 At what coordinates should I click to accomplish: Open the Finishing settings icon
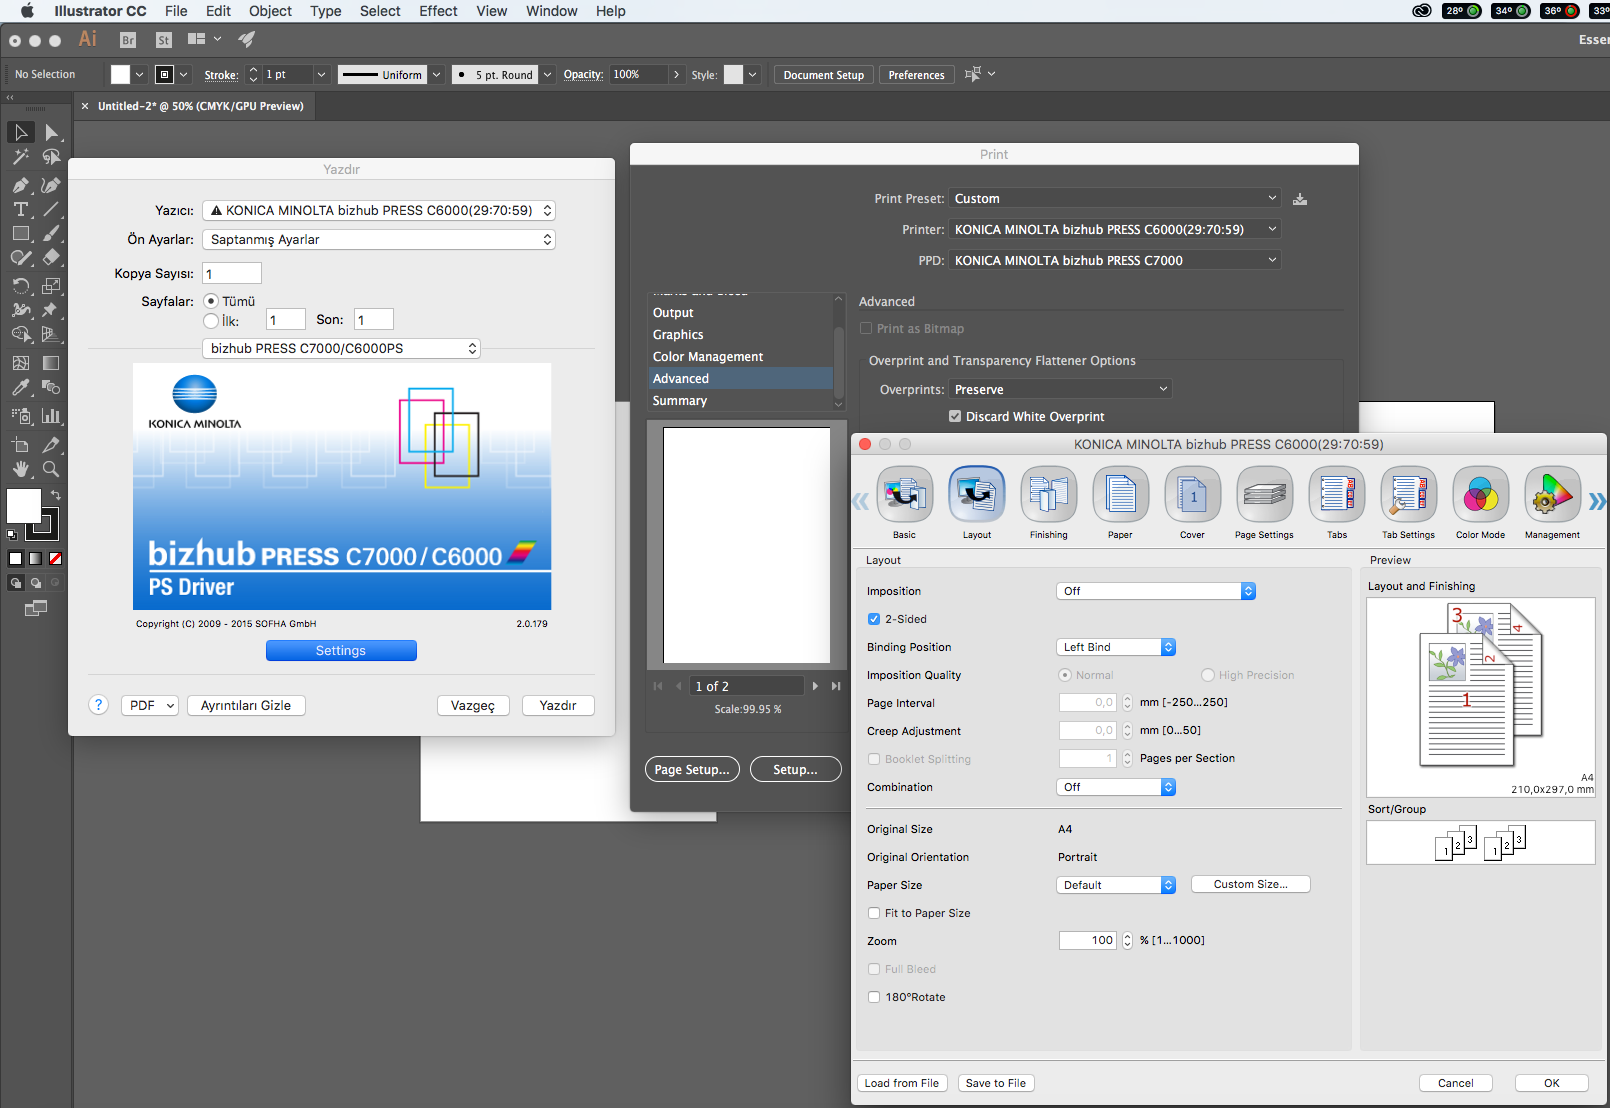[1048, 495]
